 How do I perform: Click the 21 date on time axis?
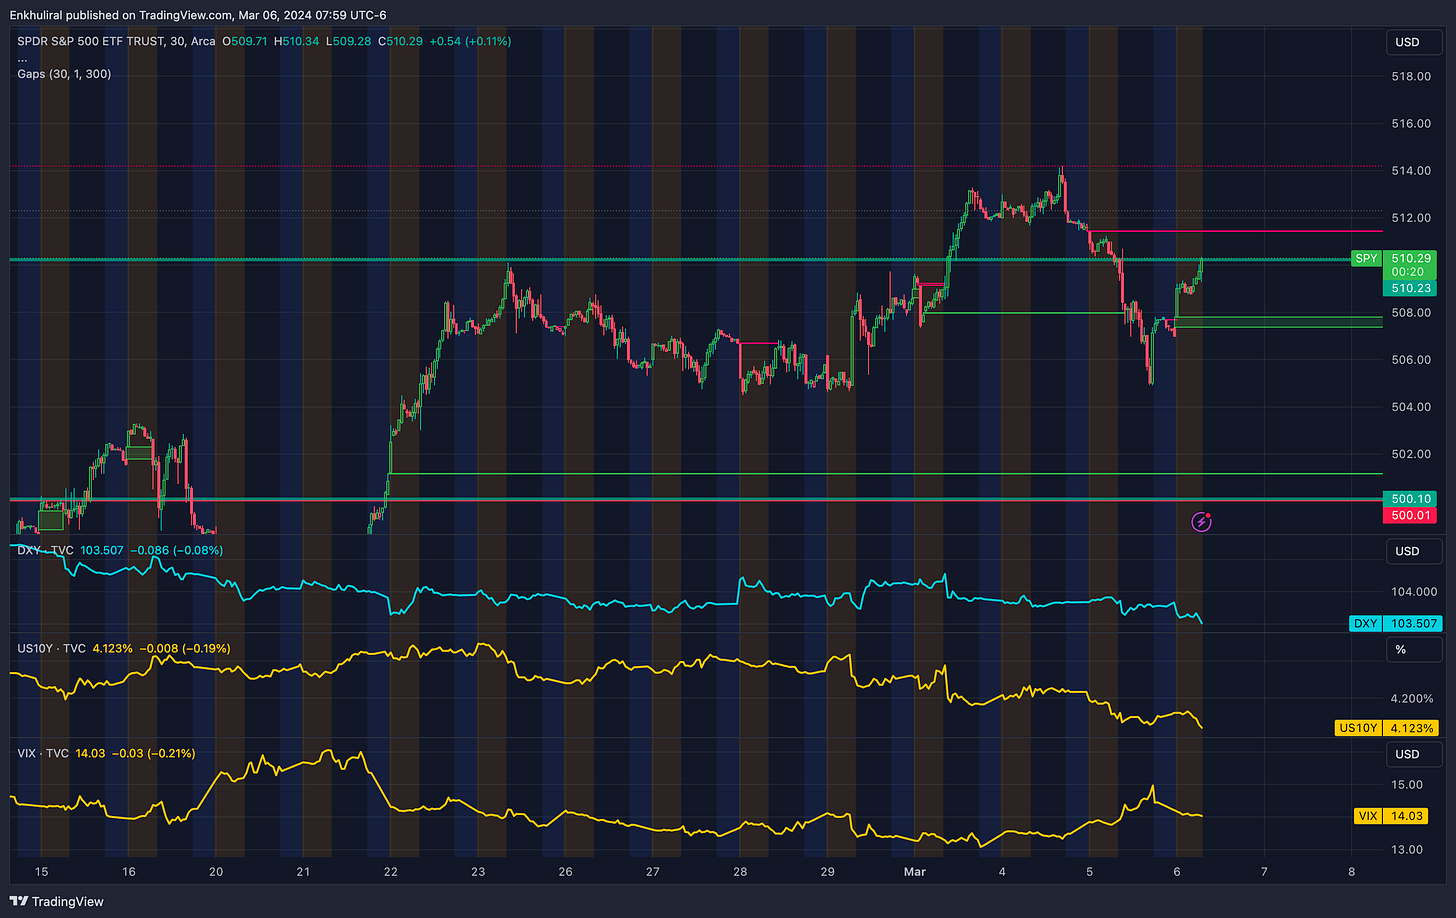(303, 872)
